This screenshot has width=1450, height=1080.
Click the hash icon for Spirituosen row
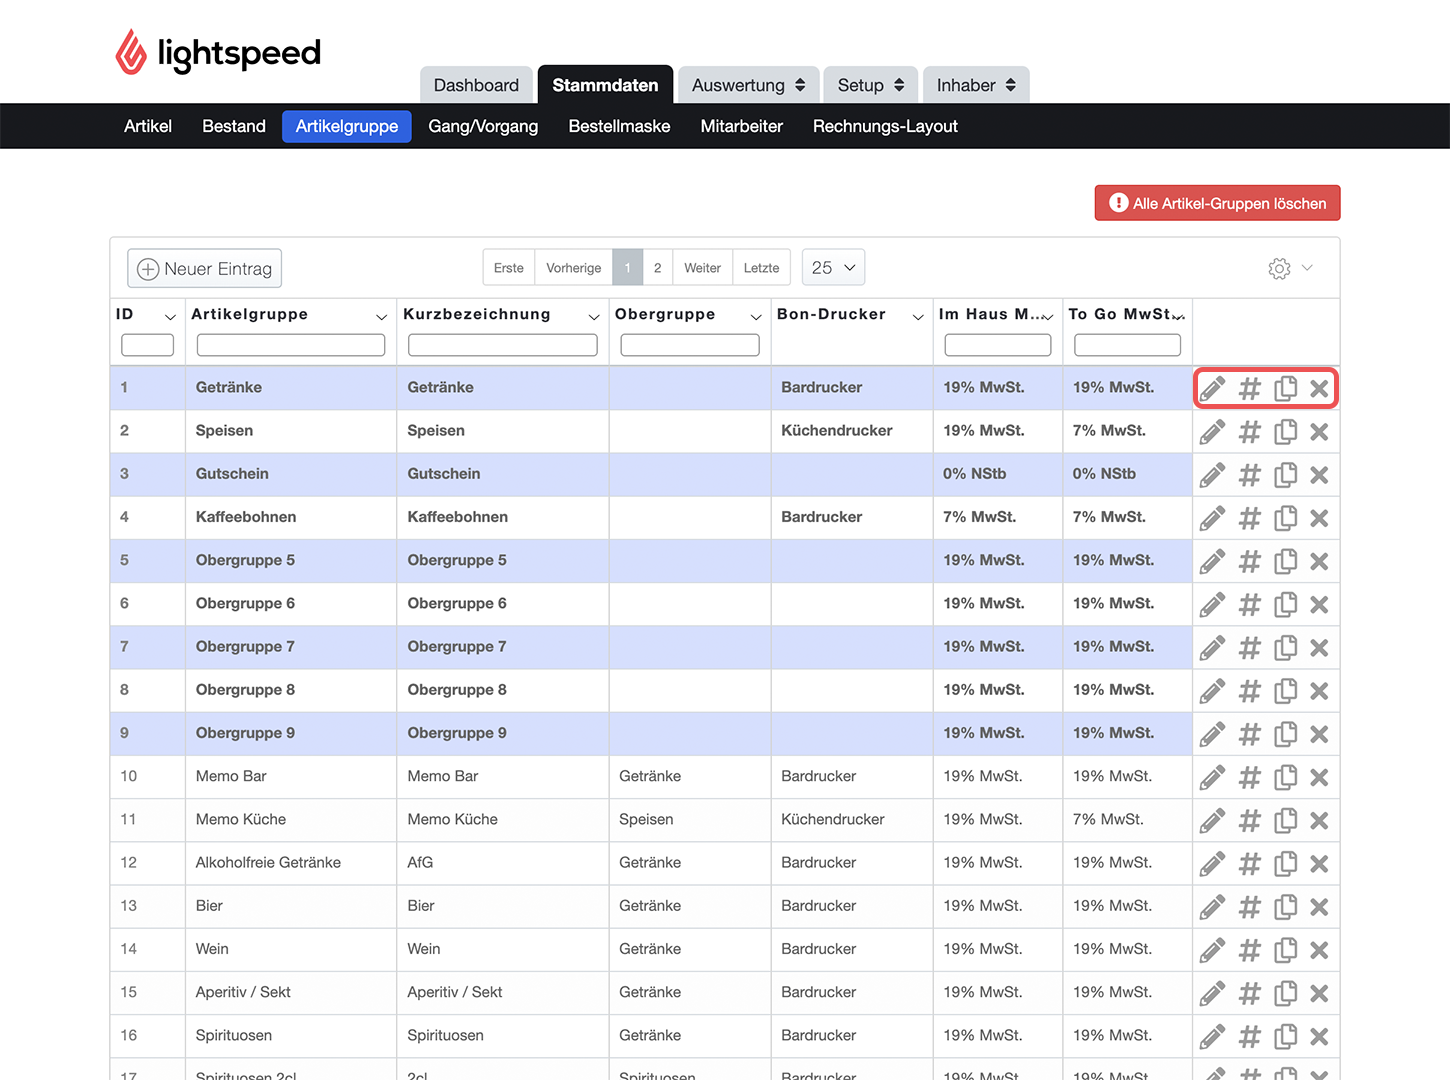(1249, 1037)
